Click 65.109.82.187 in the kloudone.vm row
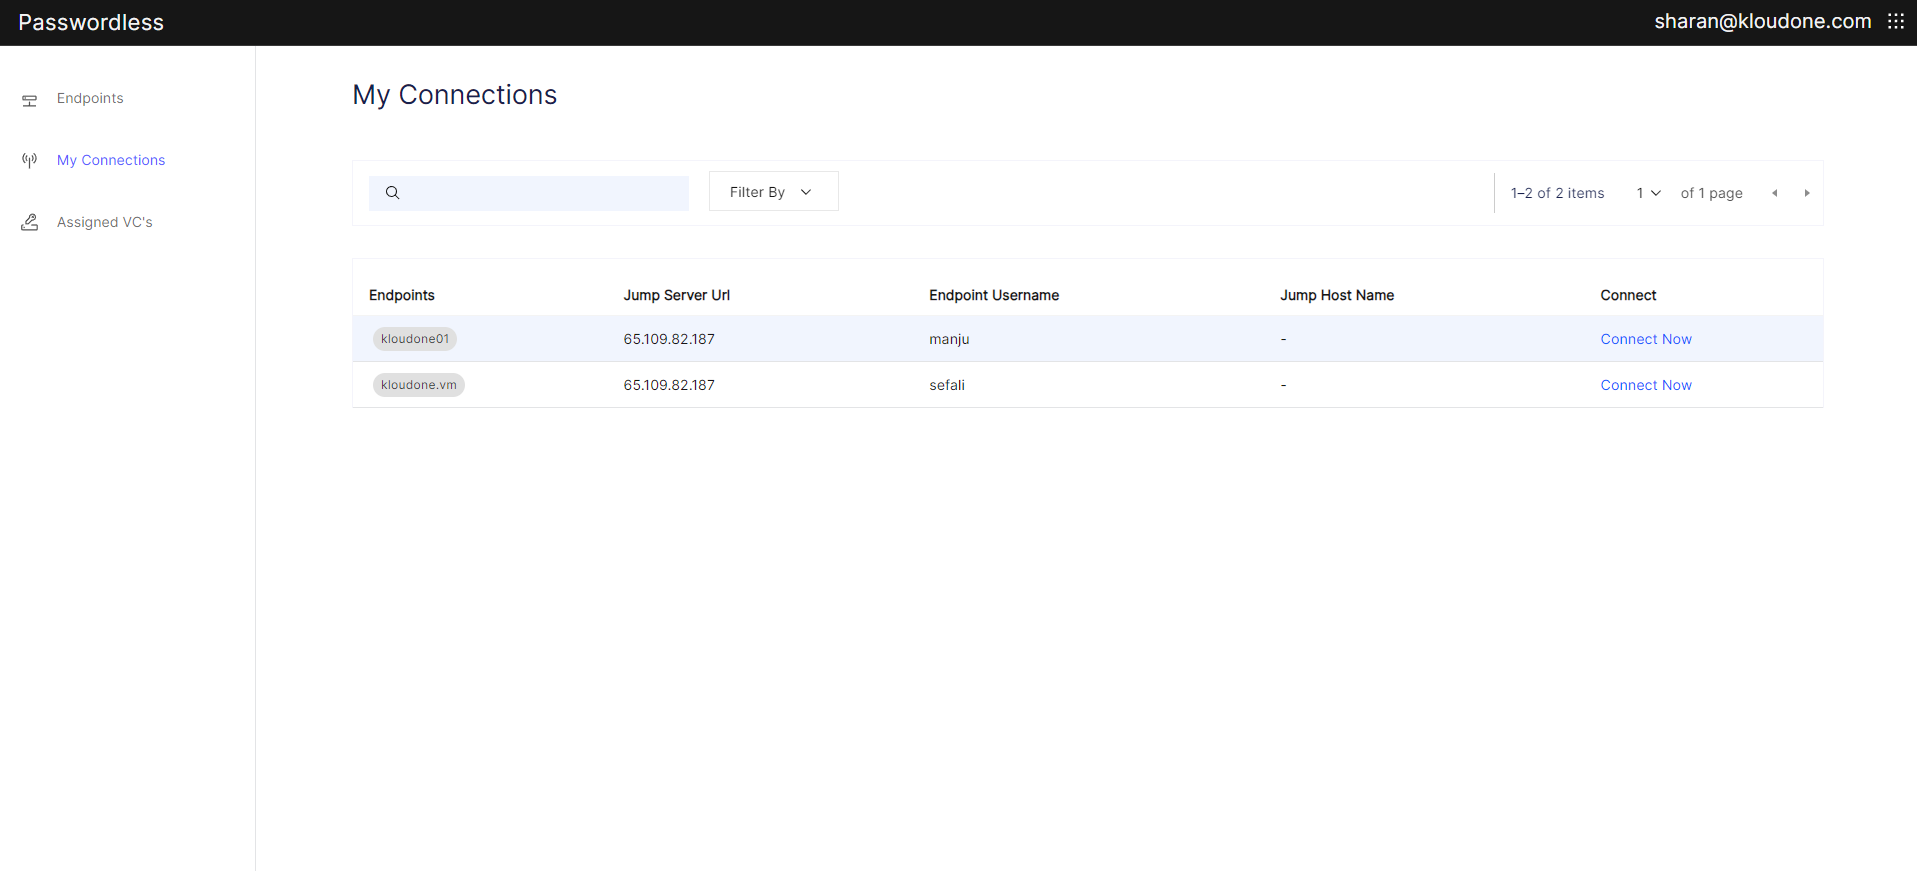Screen dimensions: 1917x871 click(x=669, y=385)
